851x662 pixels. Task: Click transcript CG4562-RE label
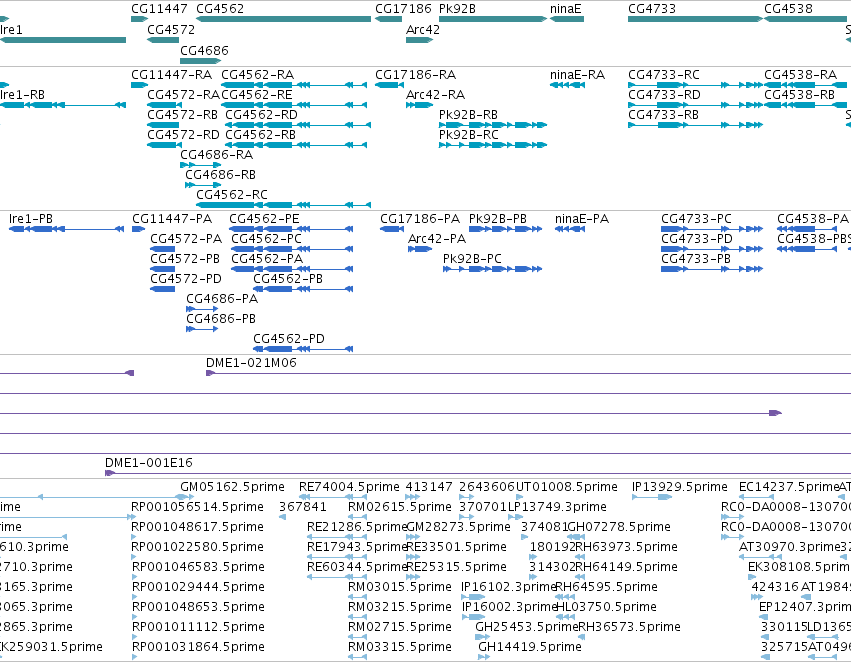pyautogui.click(x=256, y=95)
